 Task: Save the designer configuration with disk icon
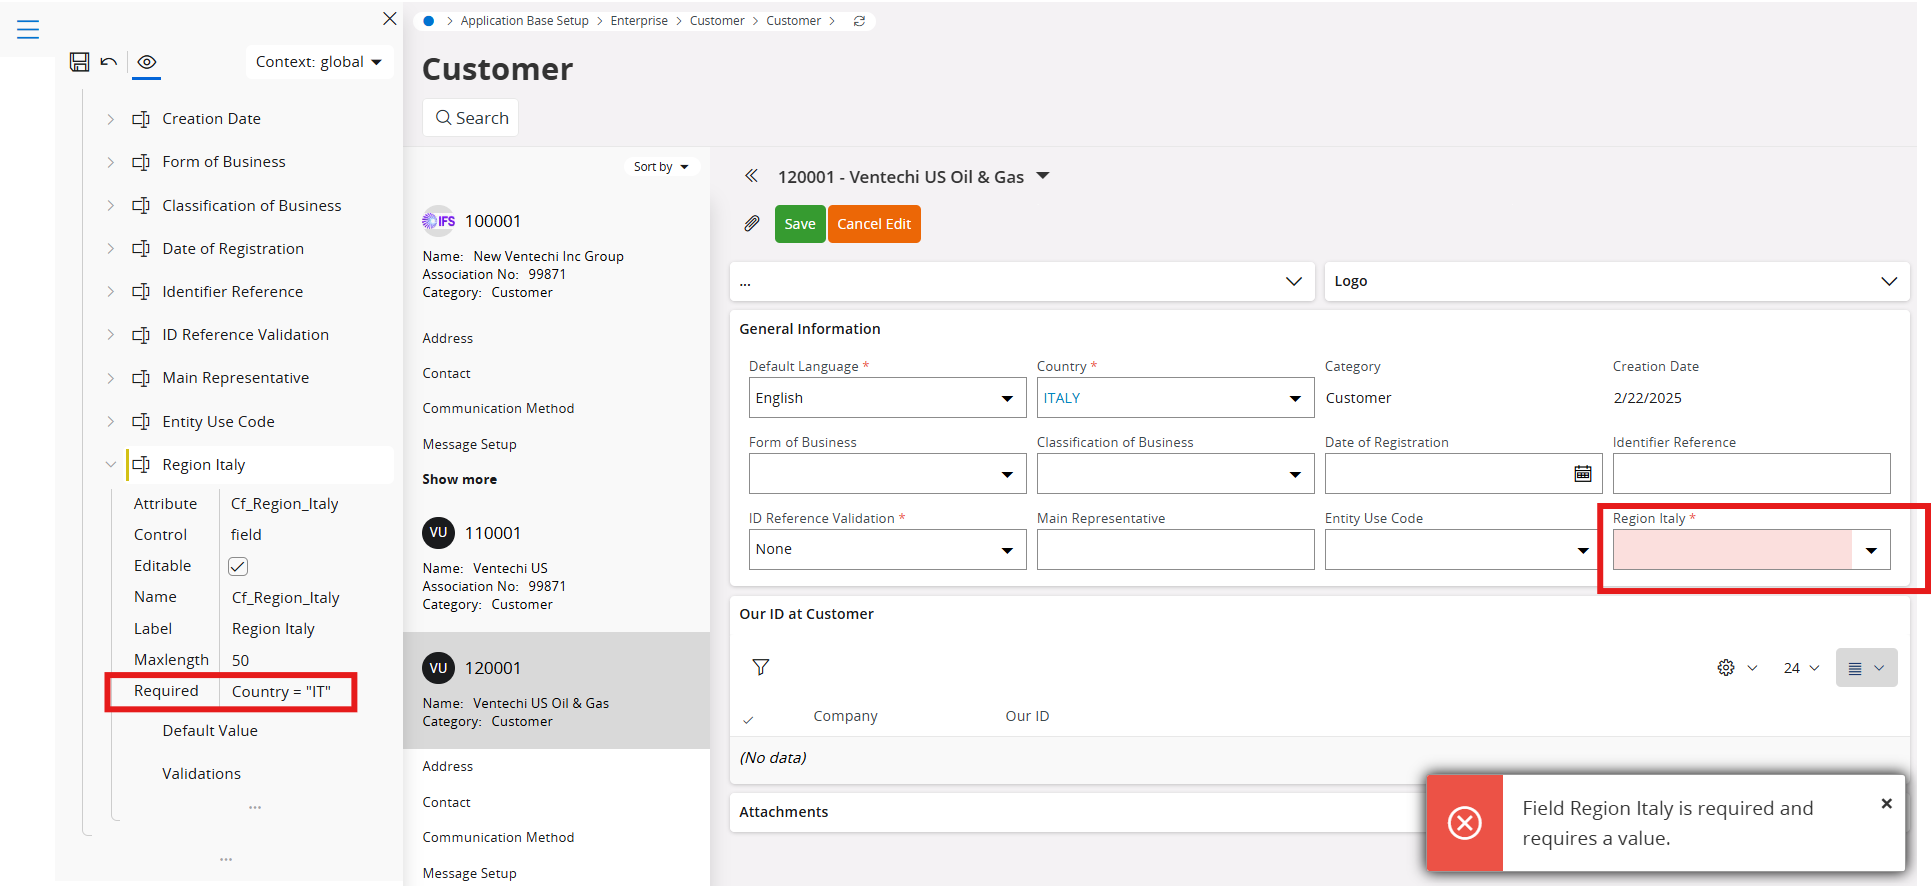(80, 62)
